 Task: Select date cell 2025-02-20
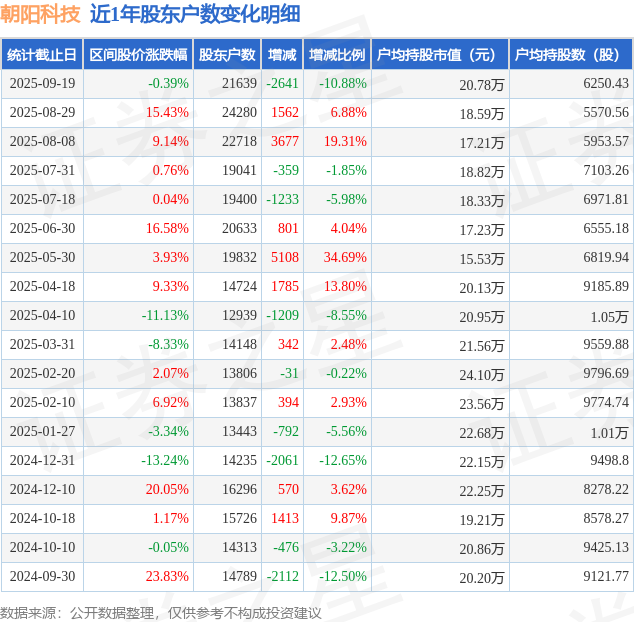pyautogui.click(x=42, y=373)
